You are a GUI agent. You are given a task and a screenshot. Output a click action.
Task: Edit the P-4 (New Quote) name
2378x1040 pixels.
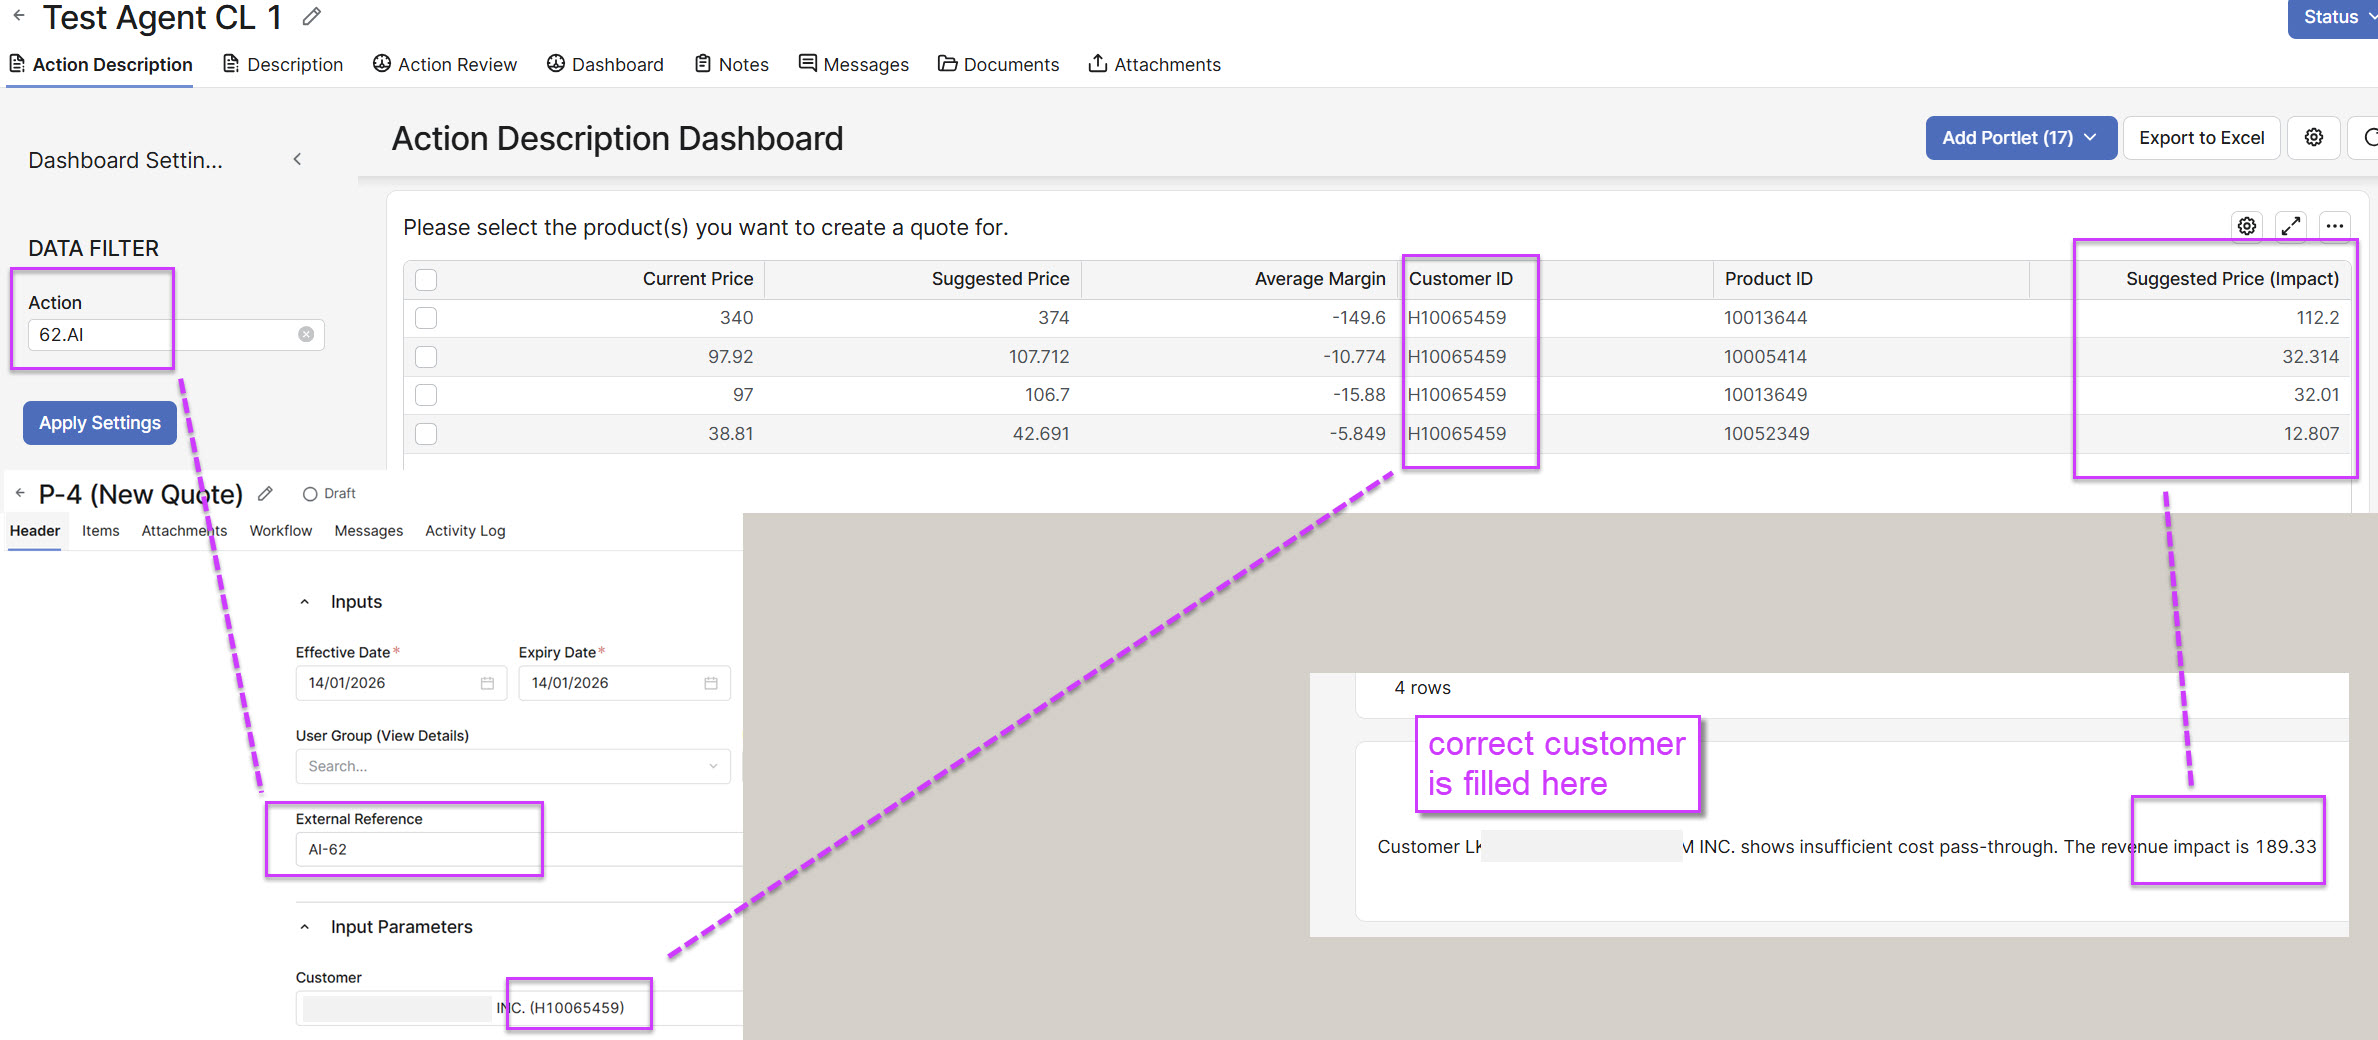(x=265, y=494)
